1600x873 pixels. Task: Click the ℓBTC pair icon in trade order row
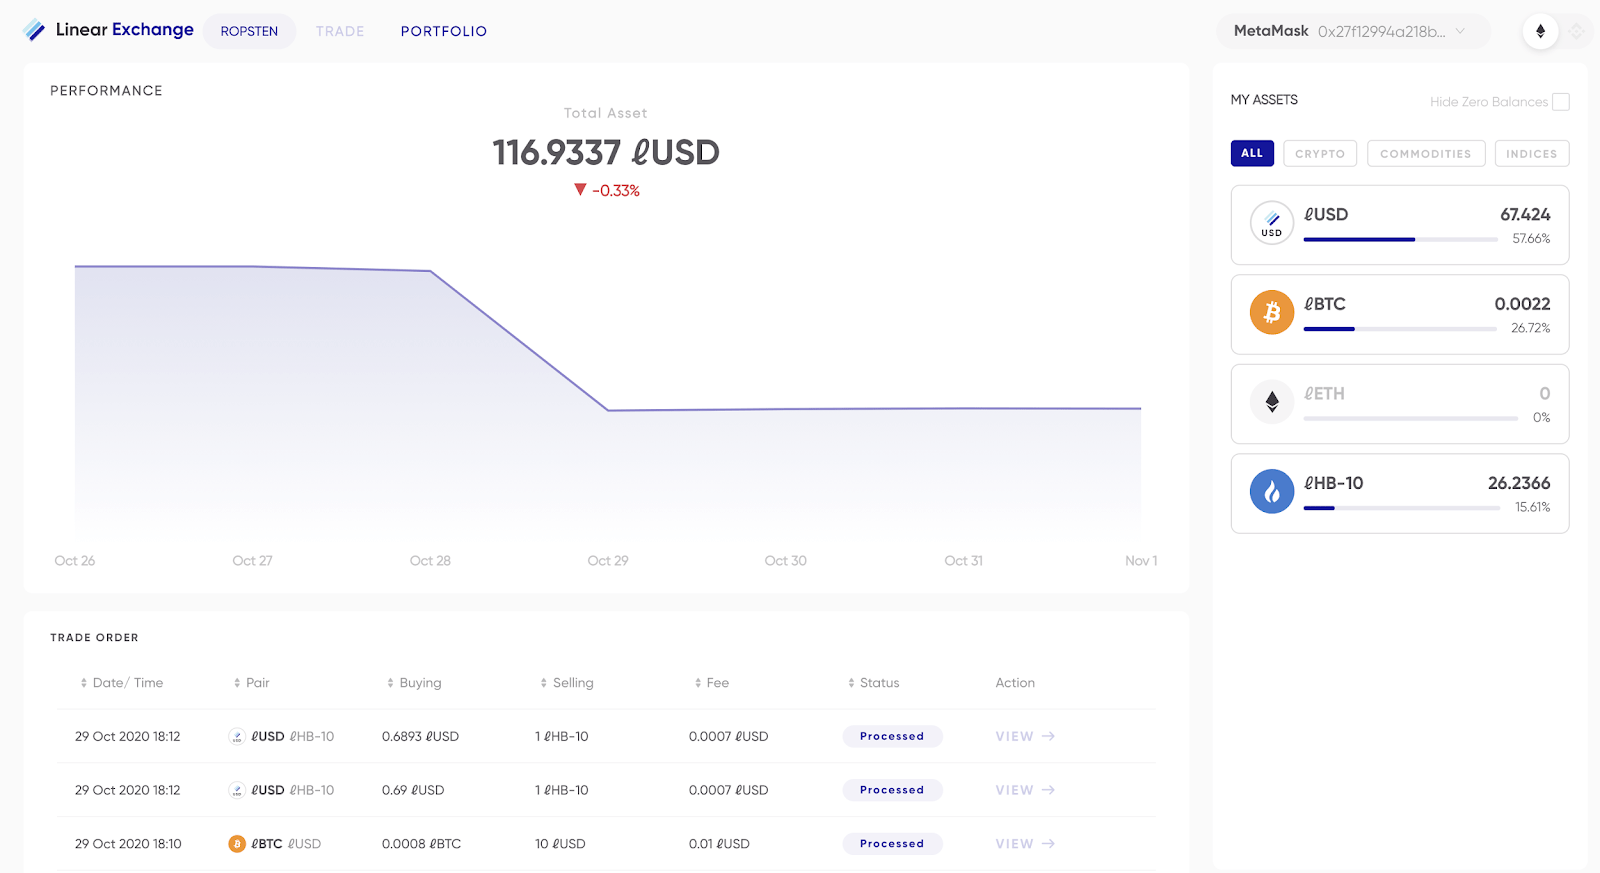point(237,844)
